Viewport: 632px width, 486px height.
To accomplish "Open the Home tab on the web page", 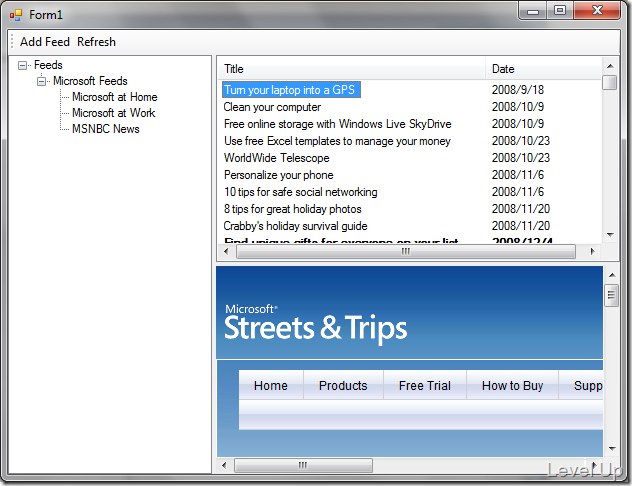I will coord(271,386).
